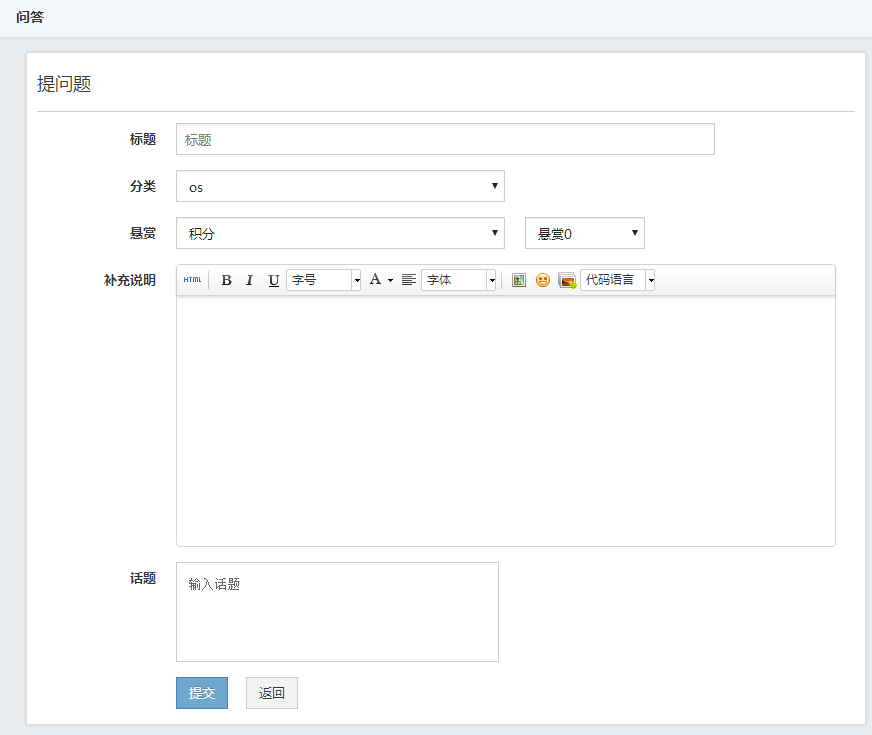Open the 字号 font size dropdown
This screenshot has width=872, height=735.
click(x=324, y=280)
